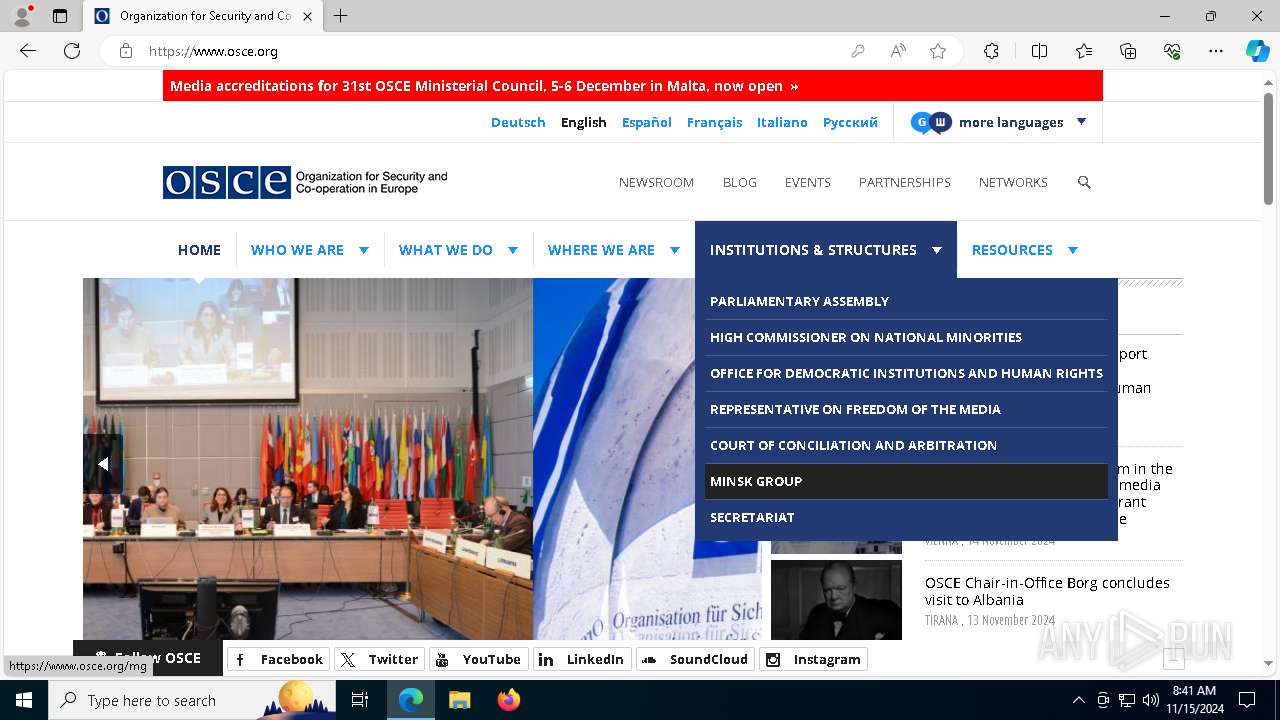Open the saved passwords key icon
Viewport: 1280px width, 720px height.
pos(857,51)
